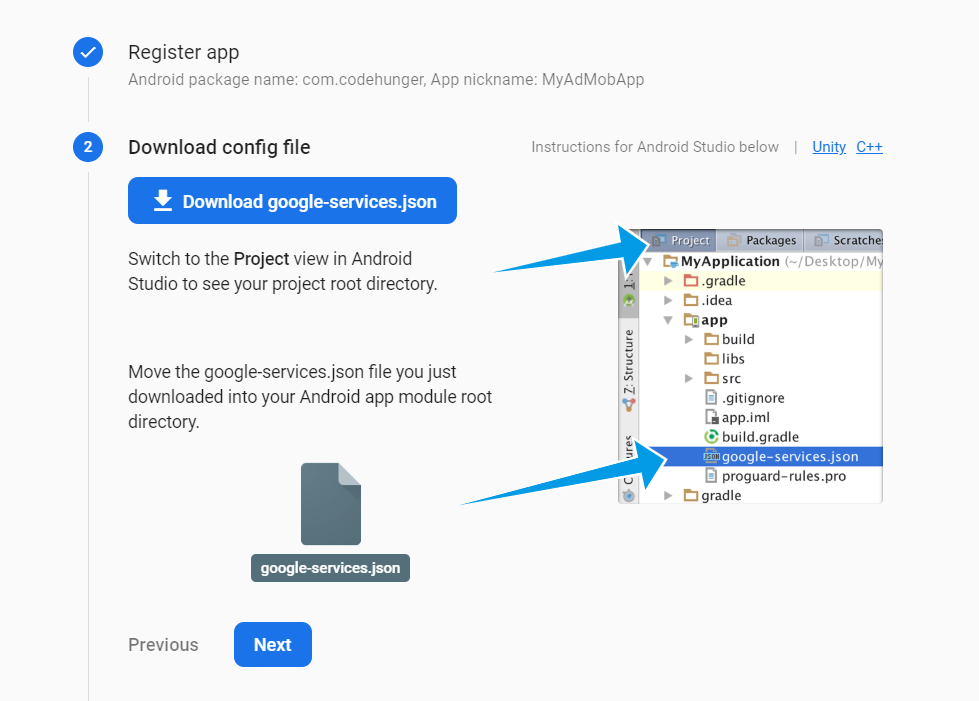Open the C++ instructions link
979x701 pixels.
point(869,147)
